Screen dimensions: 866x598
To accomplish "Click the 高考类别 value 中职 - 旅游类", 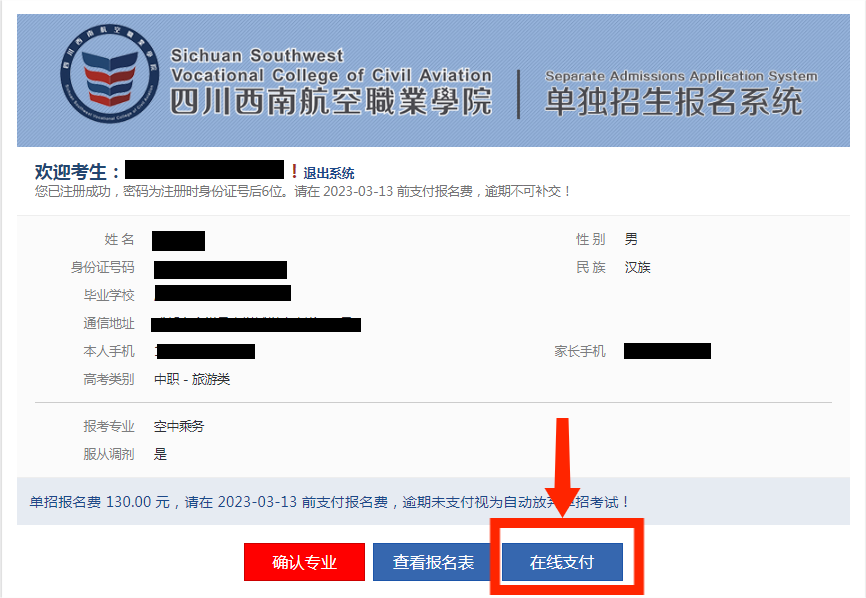I will [x=192, y=379].
